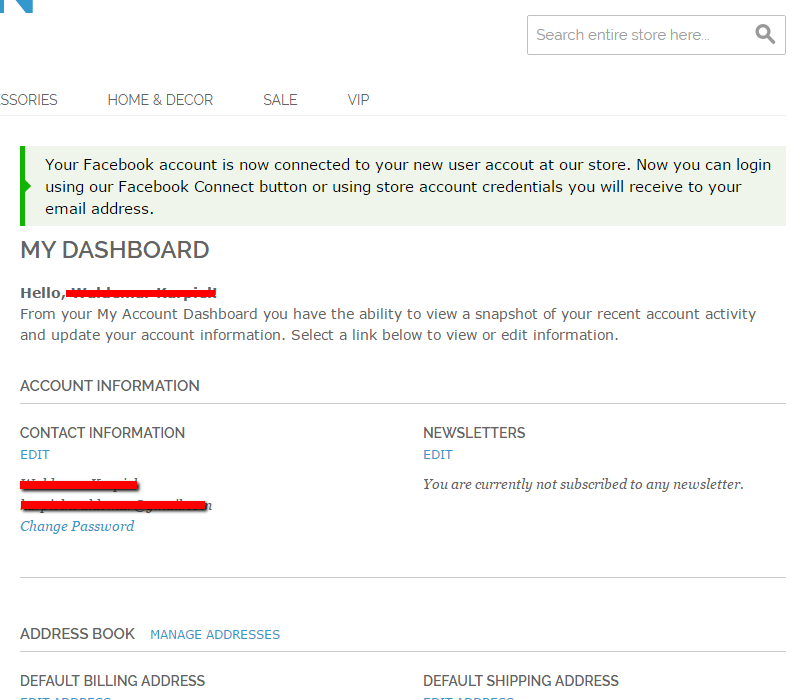The height and width of the screenshot is (700, 800).
Task: Click the Default Shipping Address heading
Action: click(x=521, y=681)
